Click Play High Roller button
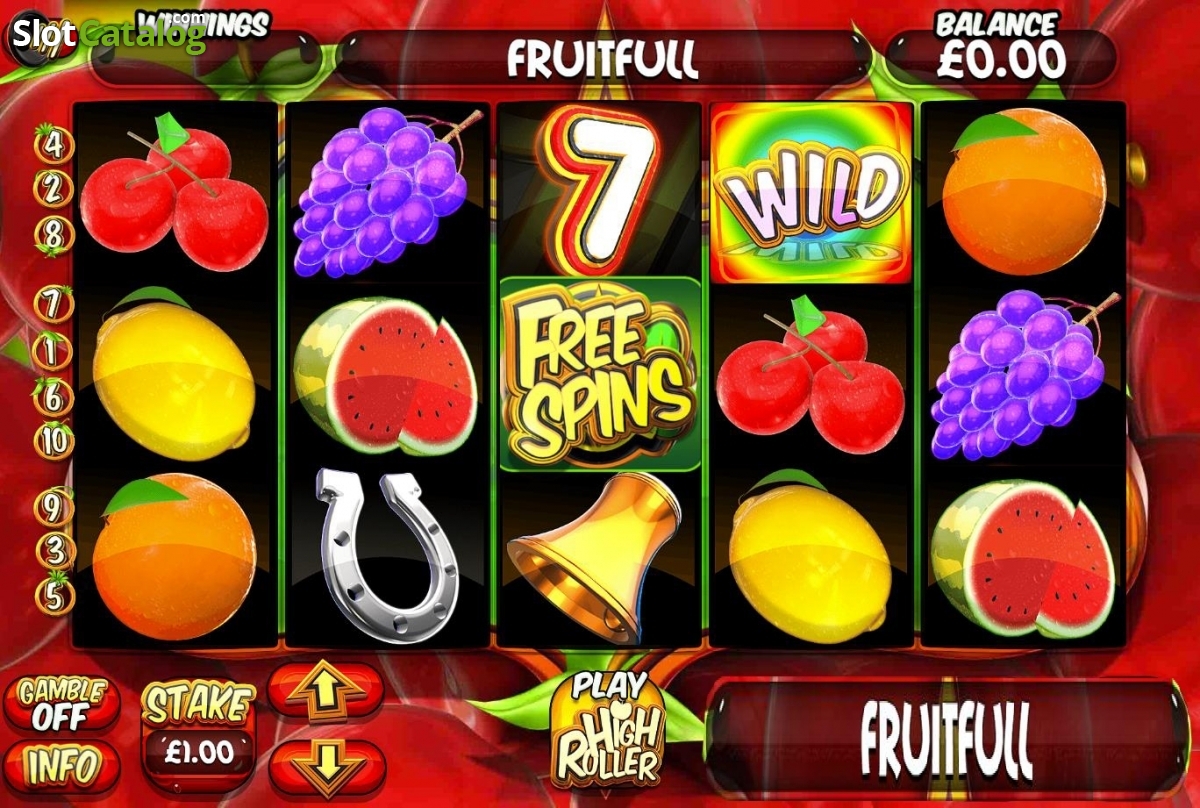Image resolution: width=1200 pixels, height=808 pixels. 607,727
